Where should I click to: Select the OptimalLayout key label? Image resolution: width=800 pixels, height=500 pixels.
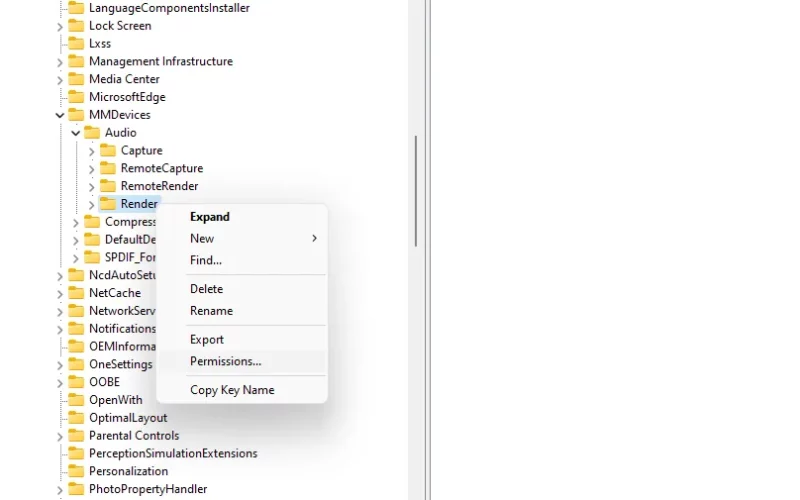point(128,417)
